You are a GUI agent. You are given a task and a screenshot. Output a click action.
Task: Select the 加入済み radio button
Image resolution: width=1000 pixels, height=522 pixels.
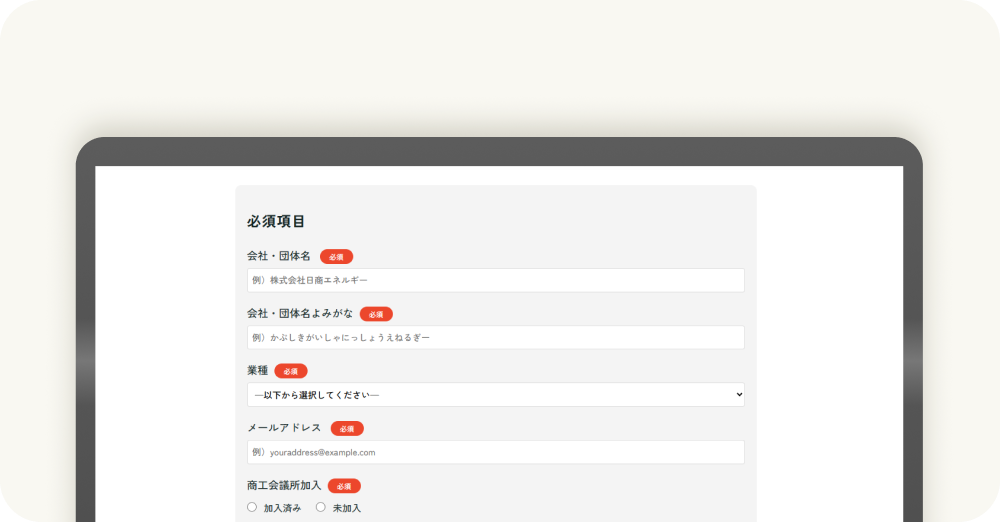[x=252, y=507]
